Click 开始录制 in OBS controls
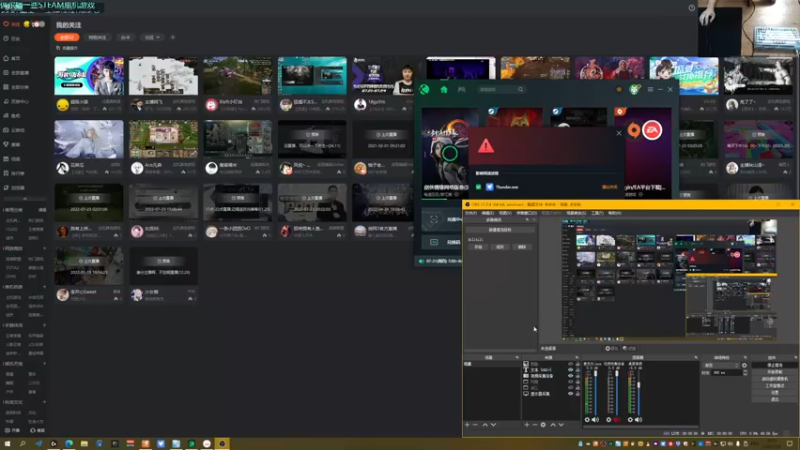Viewport: 800px width, 450px height. tap(774, 372)
